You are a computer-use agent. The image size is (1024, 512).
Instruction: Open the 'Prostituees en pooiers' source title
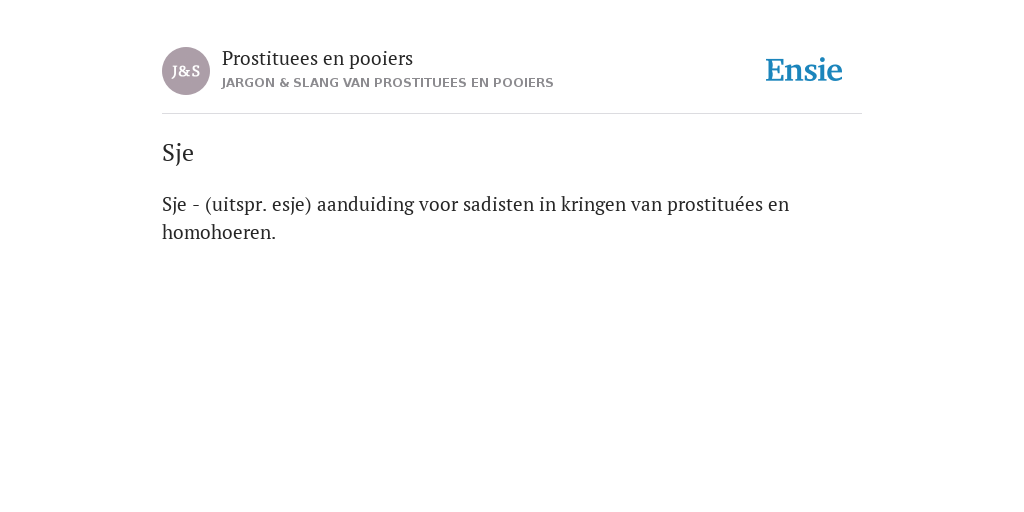(x=317, y=59)
